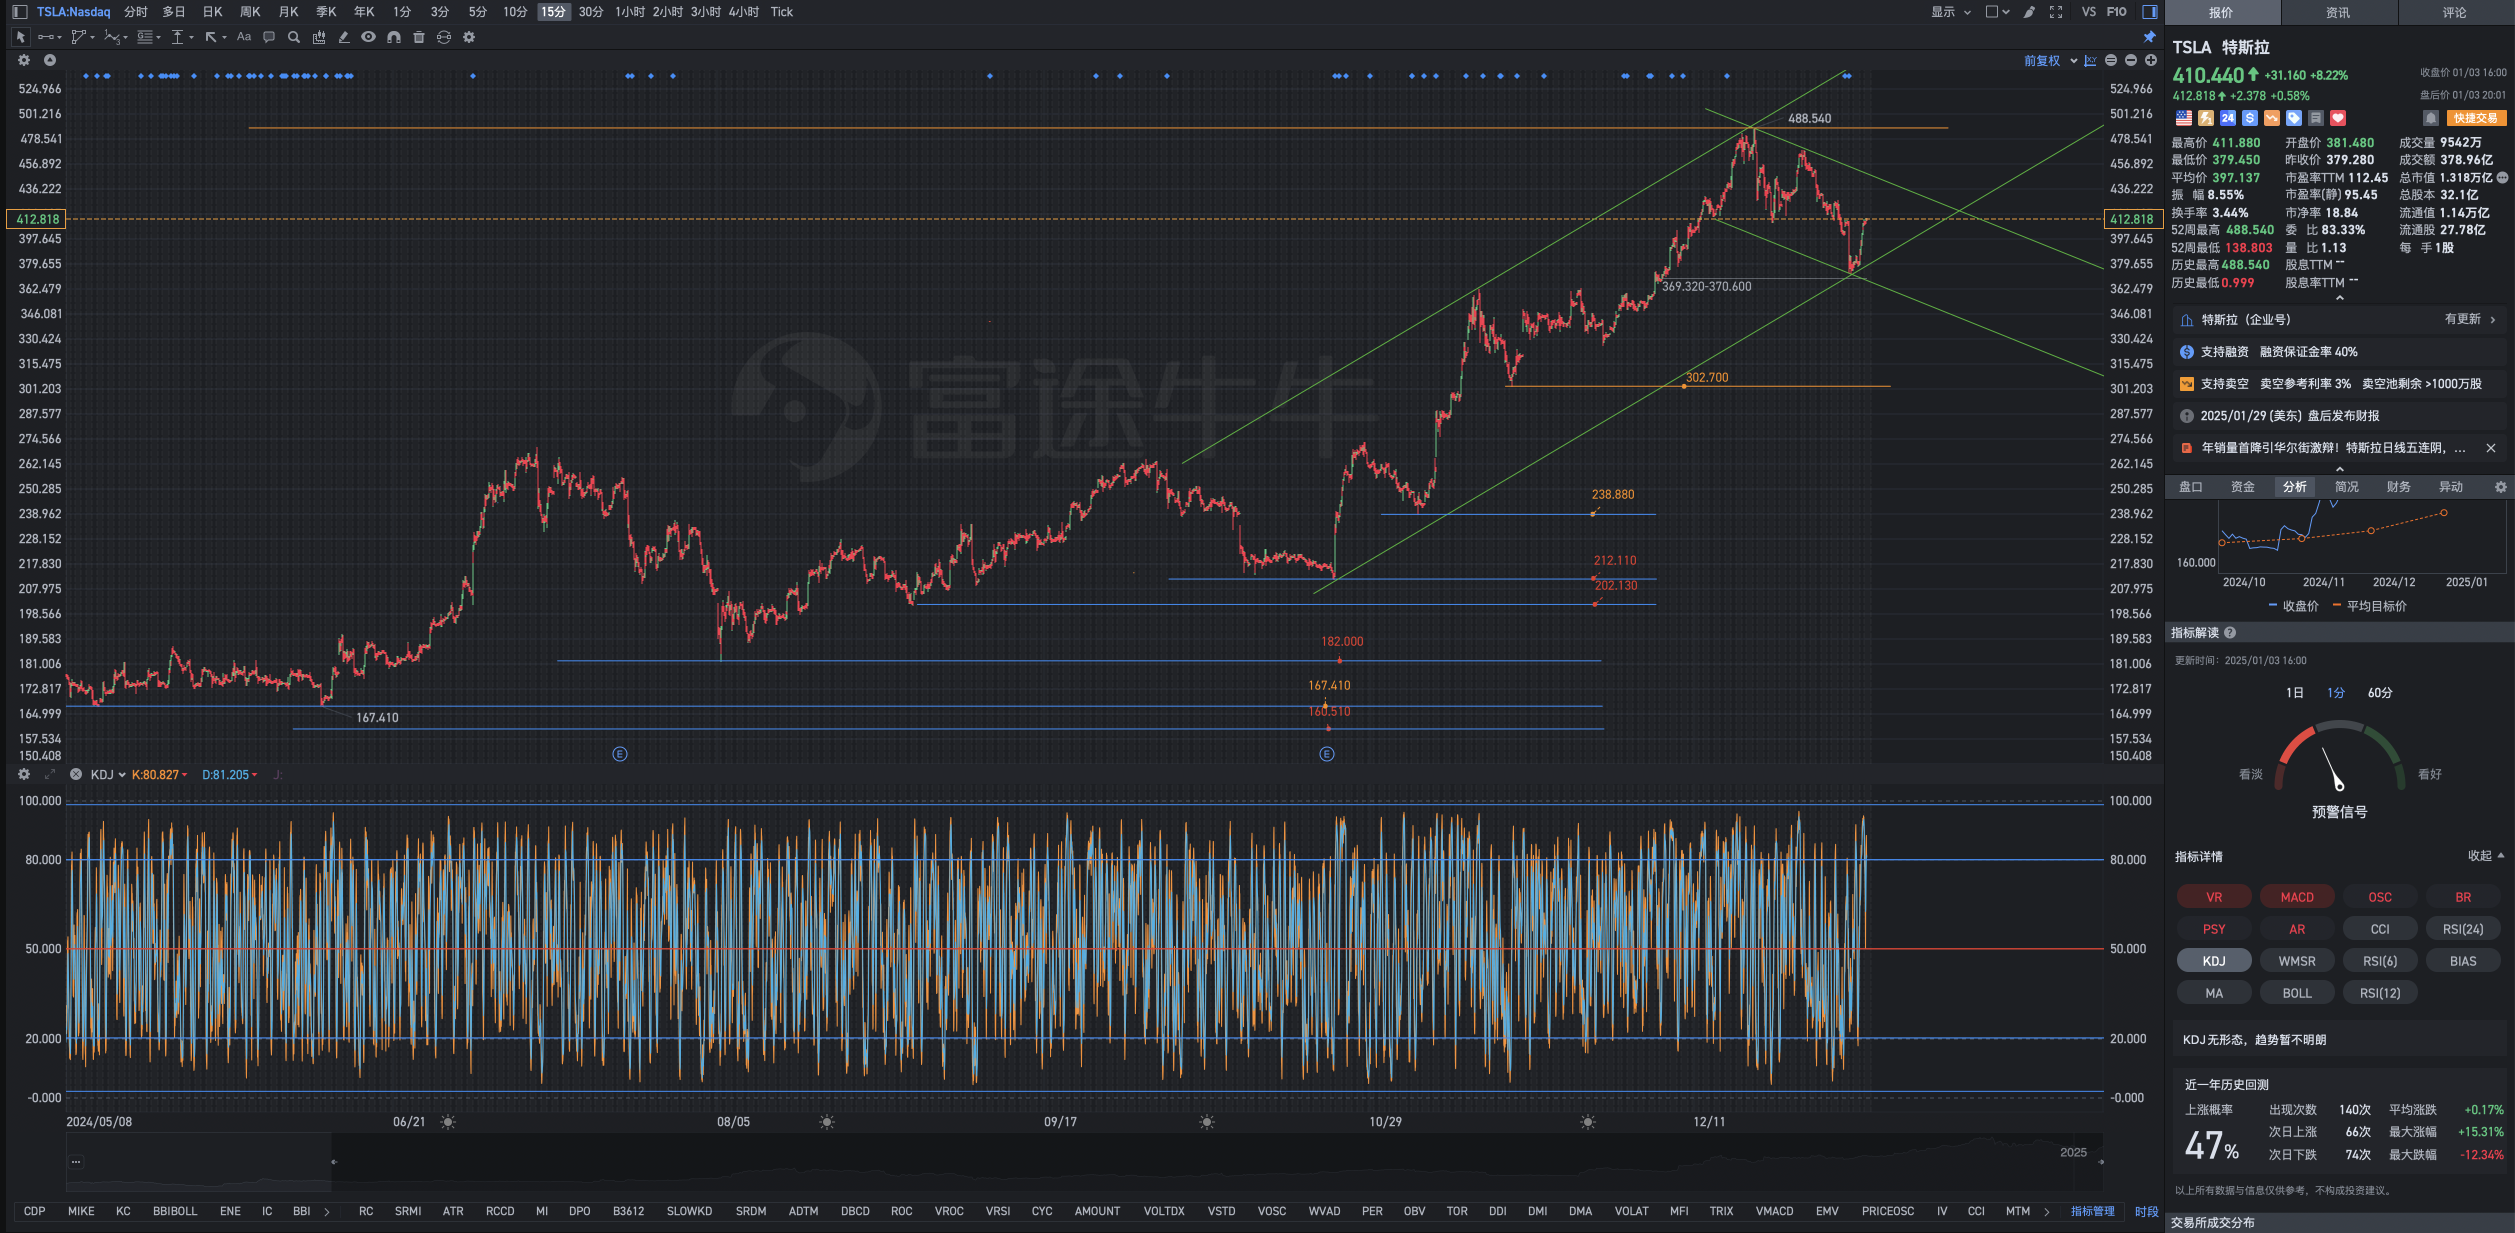Select the candlestick measure tool
The width and height of the screenshot is (2515, 1233).
(x=319, y=37)
